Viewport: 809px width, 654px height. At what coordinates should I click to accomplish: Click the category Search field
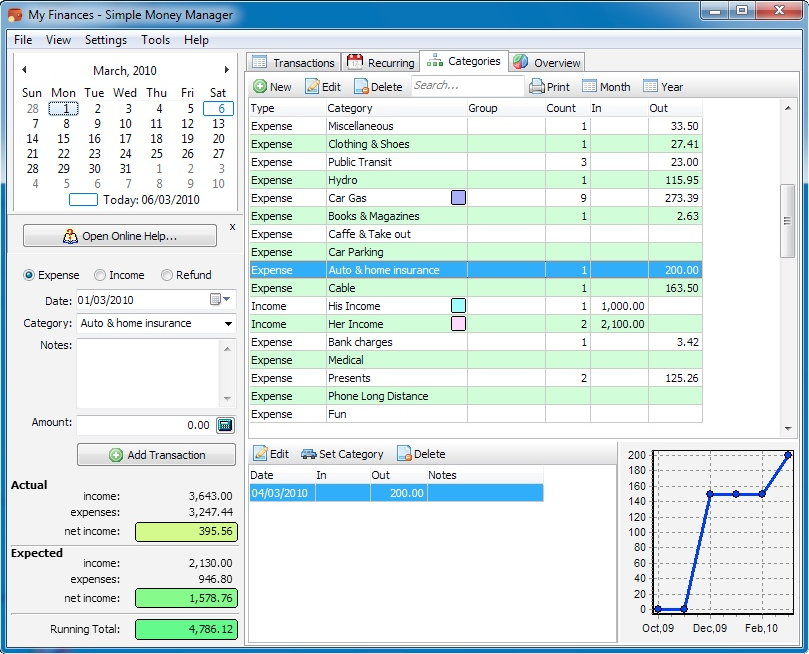click(x=466, y=86)
